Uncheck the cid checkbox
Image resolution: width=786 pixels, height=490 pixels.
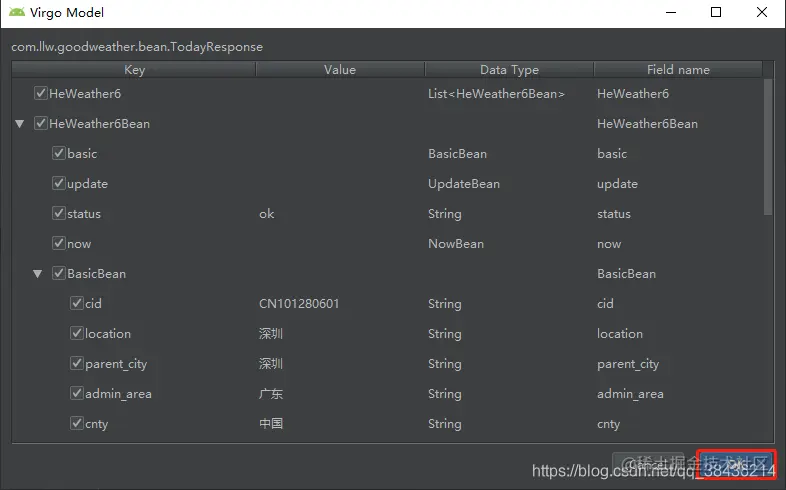click(77, 303)
